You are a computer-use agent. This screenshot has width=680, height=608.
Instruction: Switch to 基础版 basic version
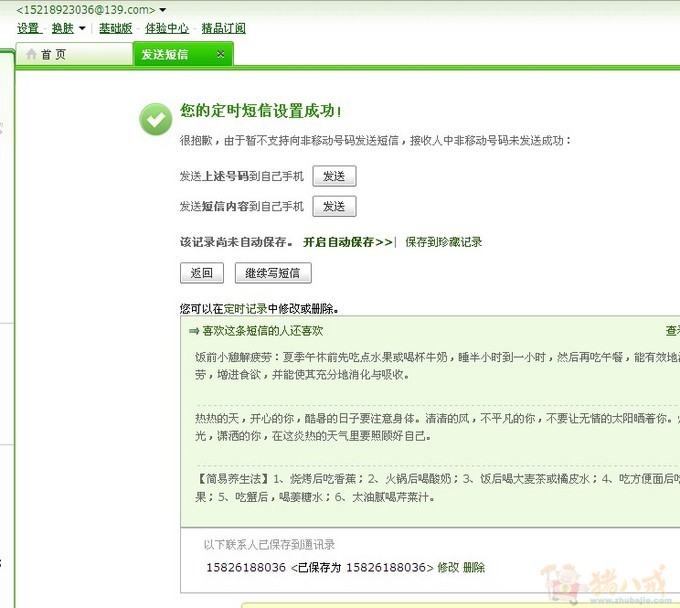tap(115, 28)
